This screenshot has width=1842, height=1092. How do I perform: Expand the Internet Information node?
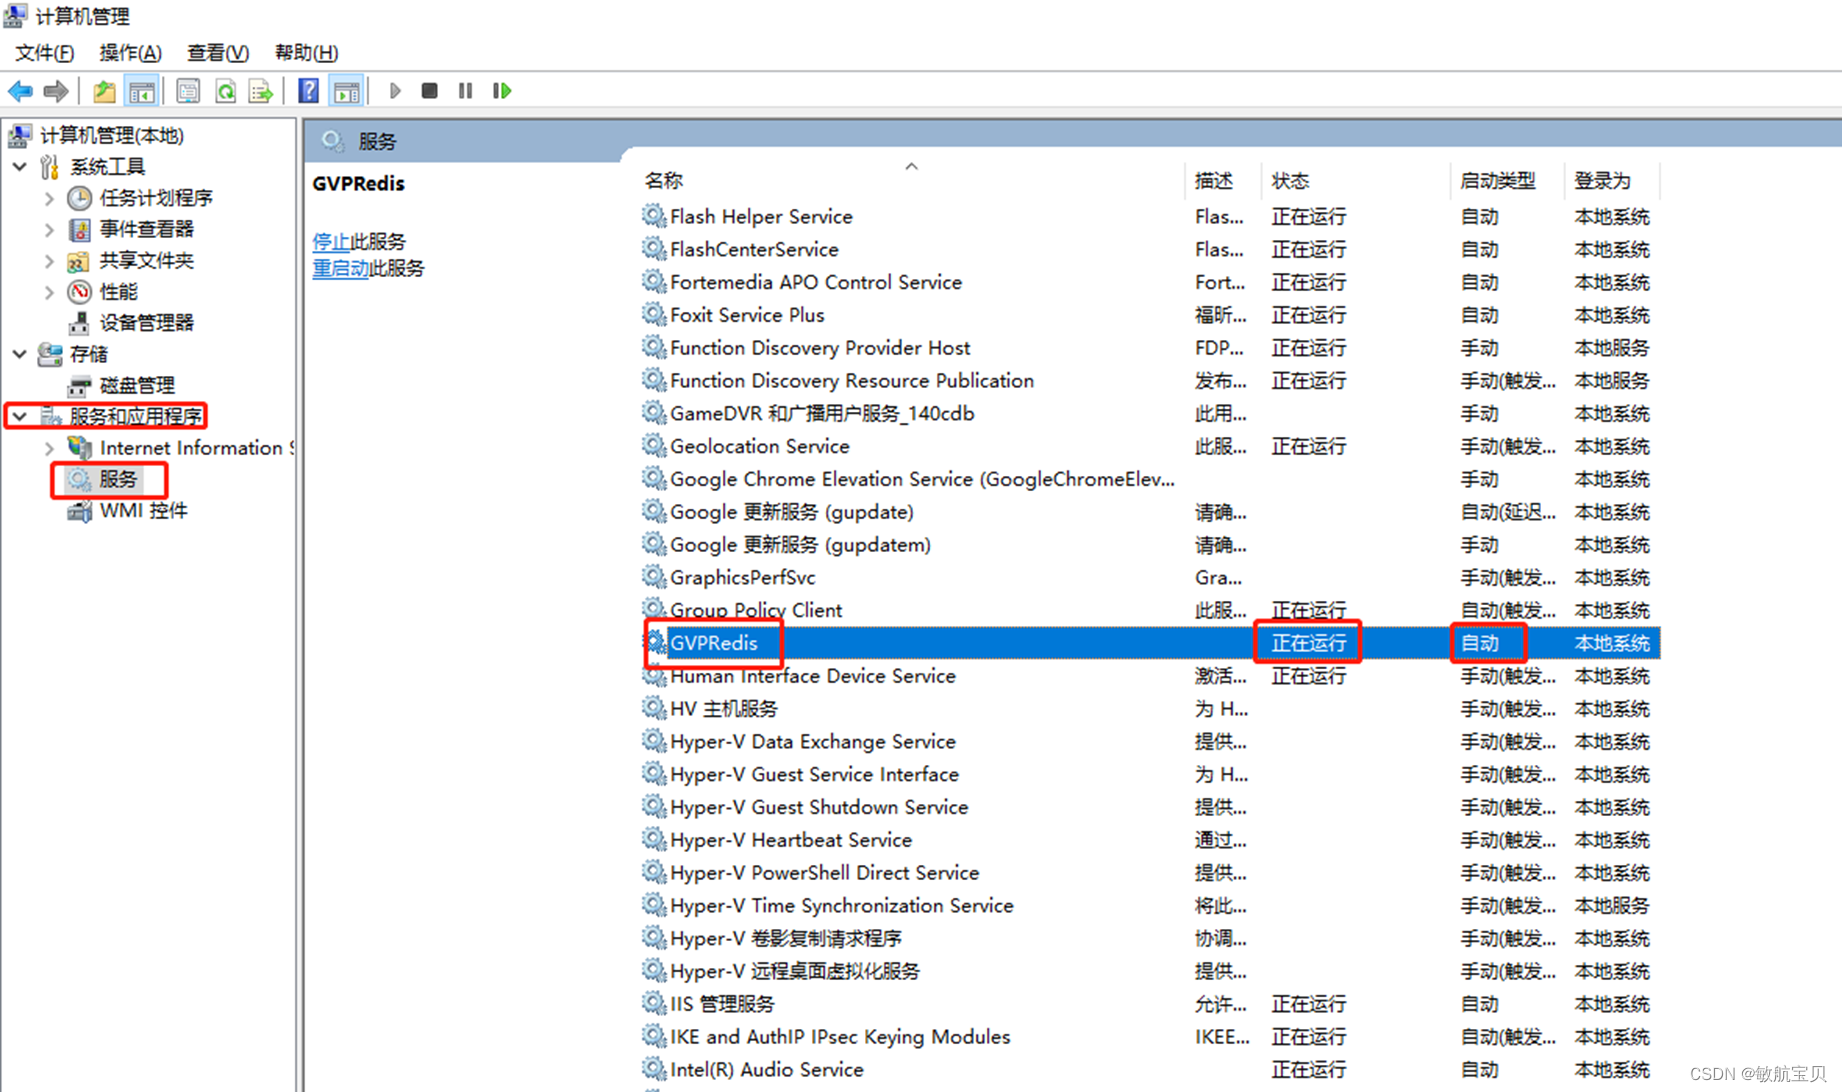pos(49,448)
